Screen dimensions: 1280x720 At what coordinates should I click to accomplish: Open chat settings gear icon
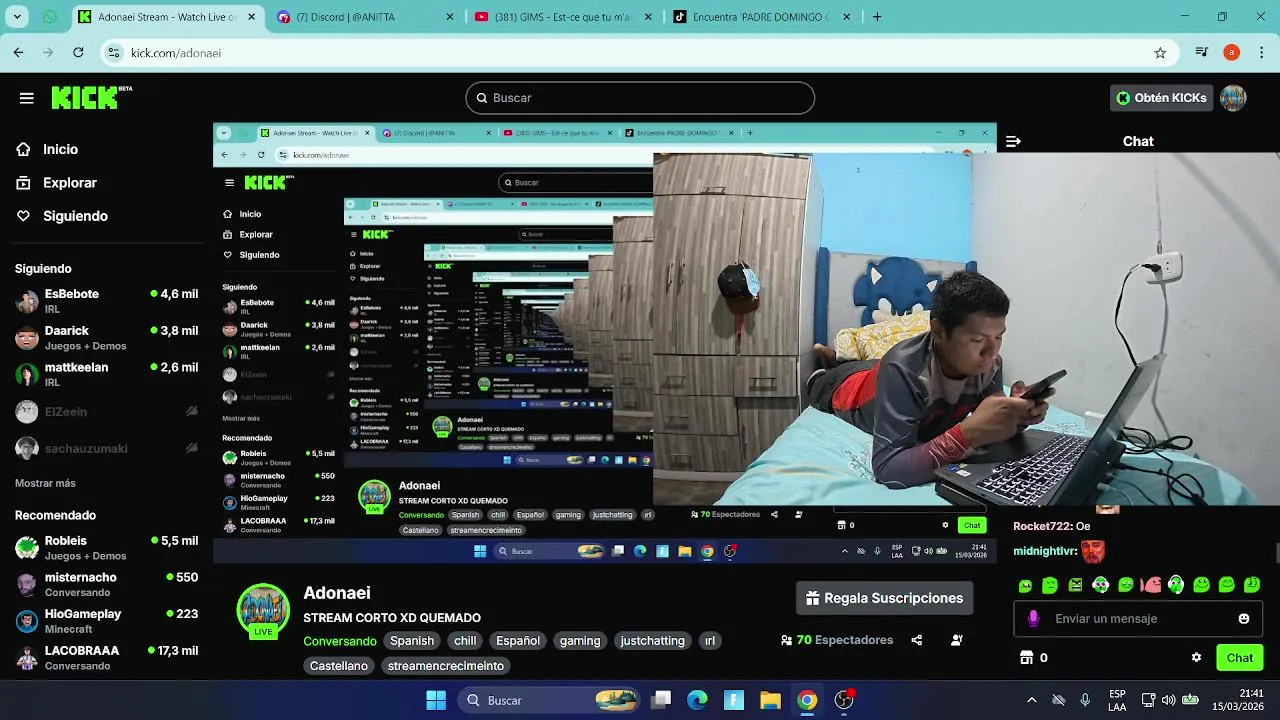coord(1196,658)
